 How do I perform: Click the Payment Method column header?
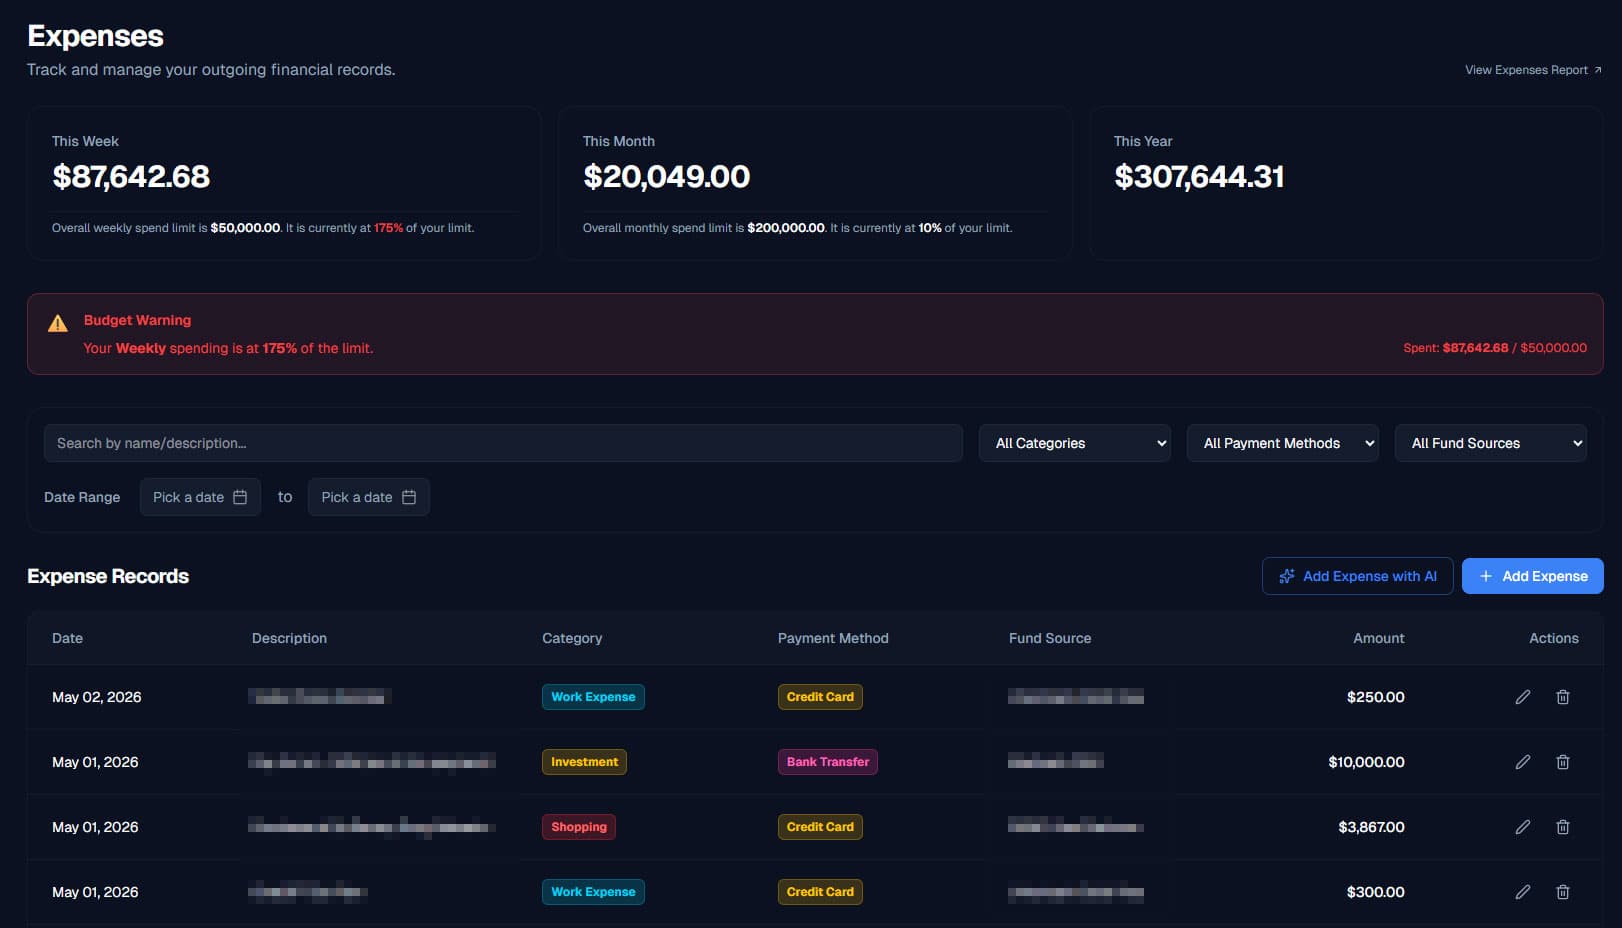[833, 638]
